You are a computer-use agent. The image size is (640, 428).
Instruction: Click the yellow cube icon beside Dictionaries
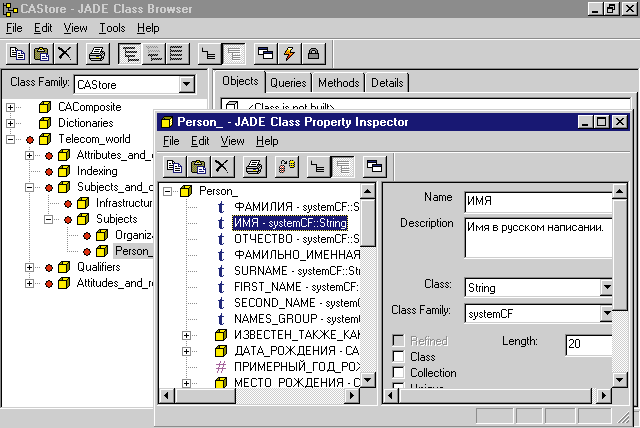45,123
